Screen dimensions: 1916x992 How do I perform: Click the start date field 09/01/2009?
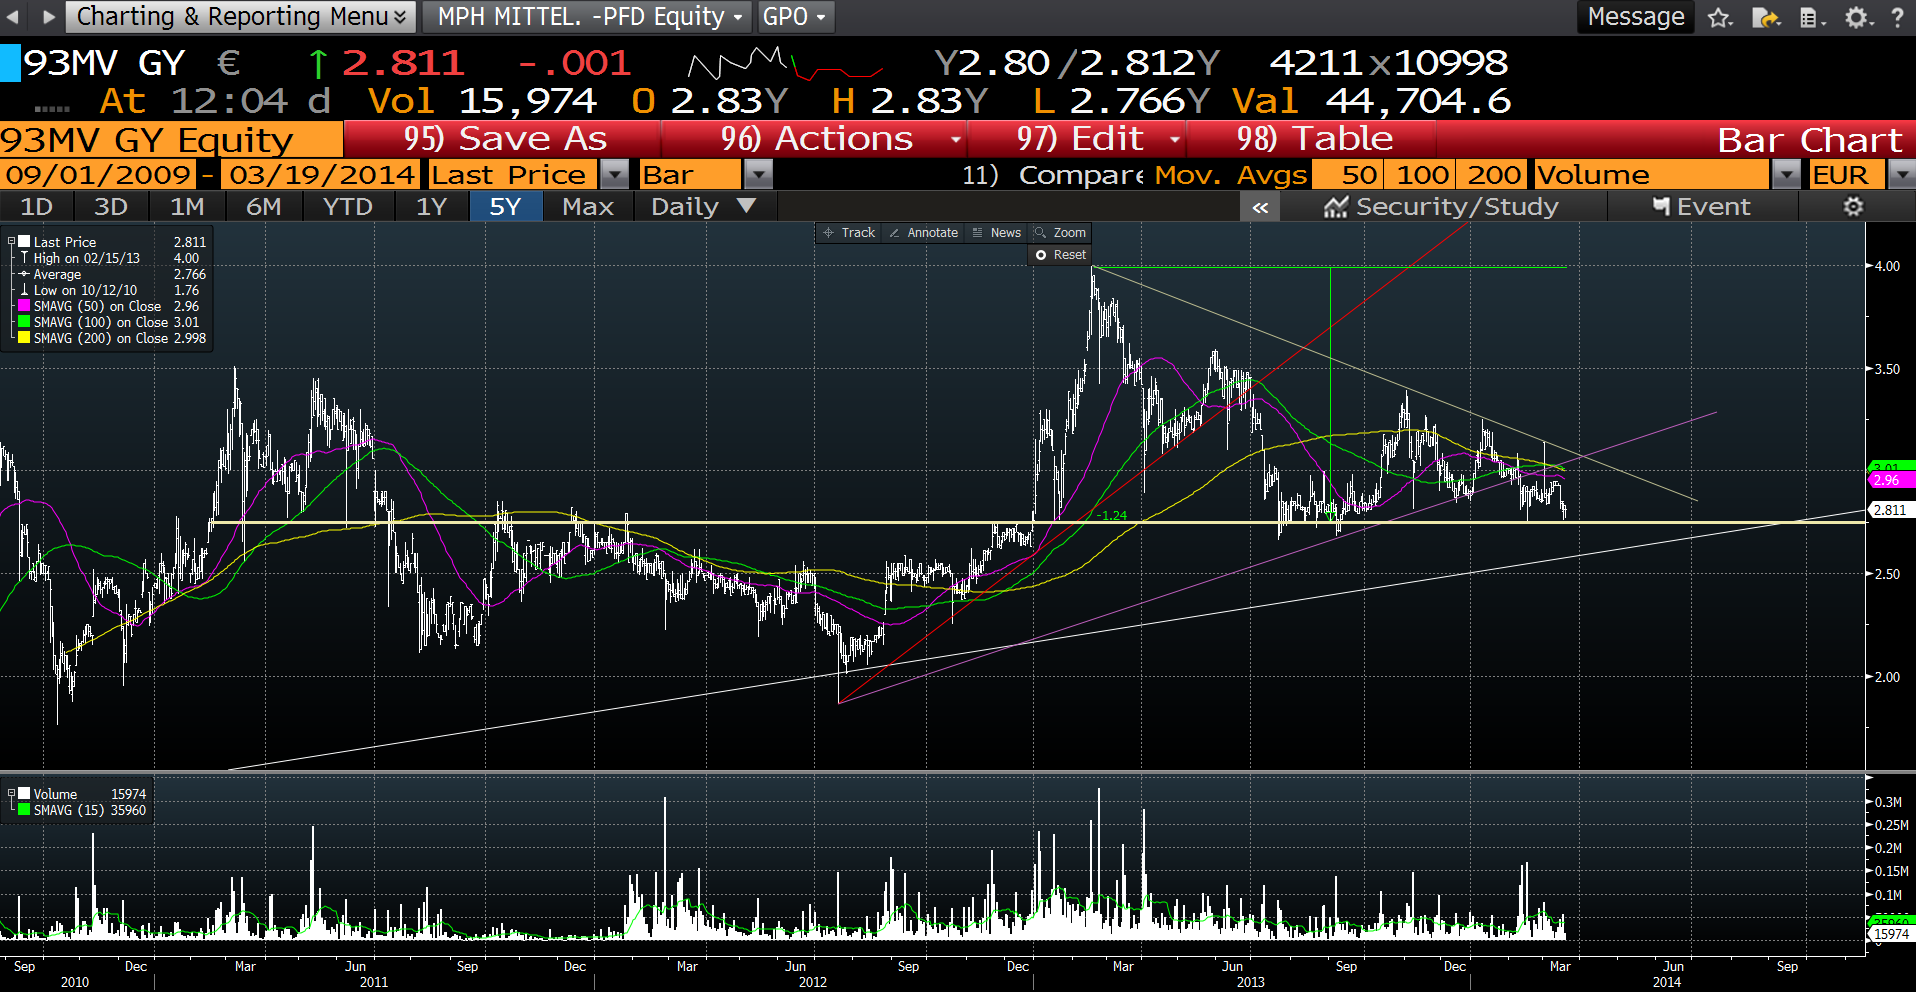click(97, 175)
